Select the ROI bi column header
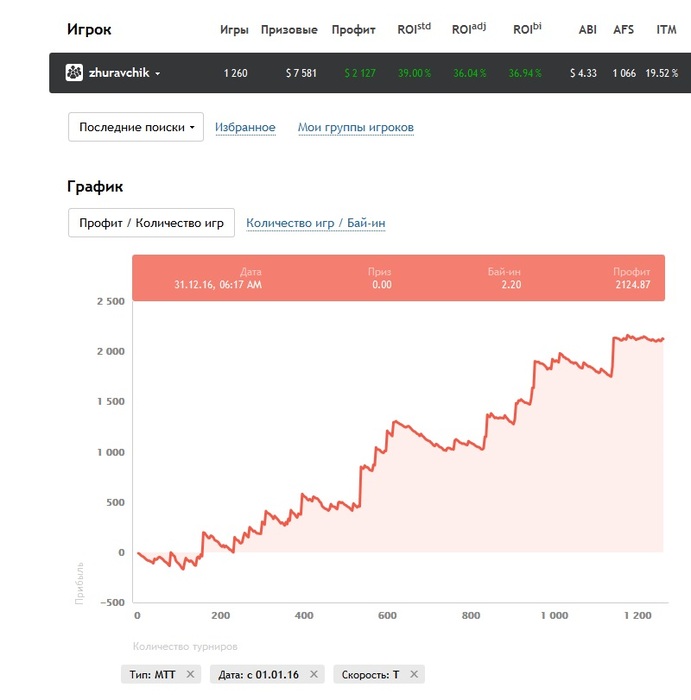691x700 pixels. tap(526, 29)
